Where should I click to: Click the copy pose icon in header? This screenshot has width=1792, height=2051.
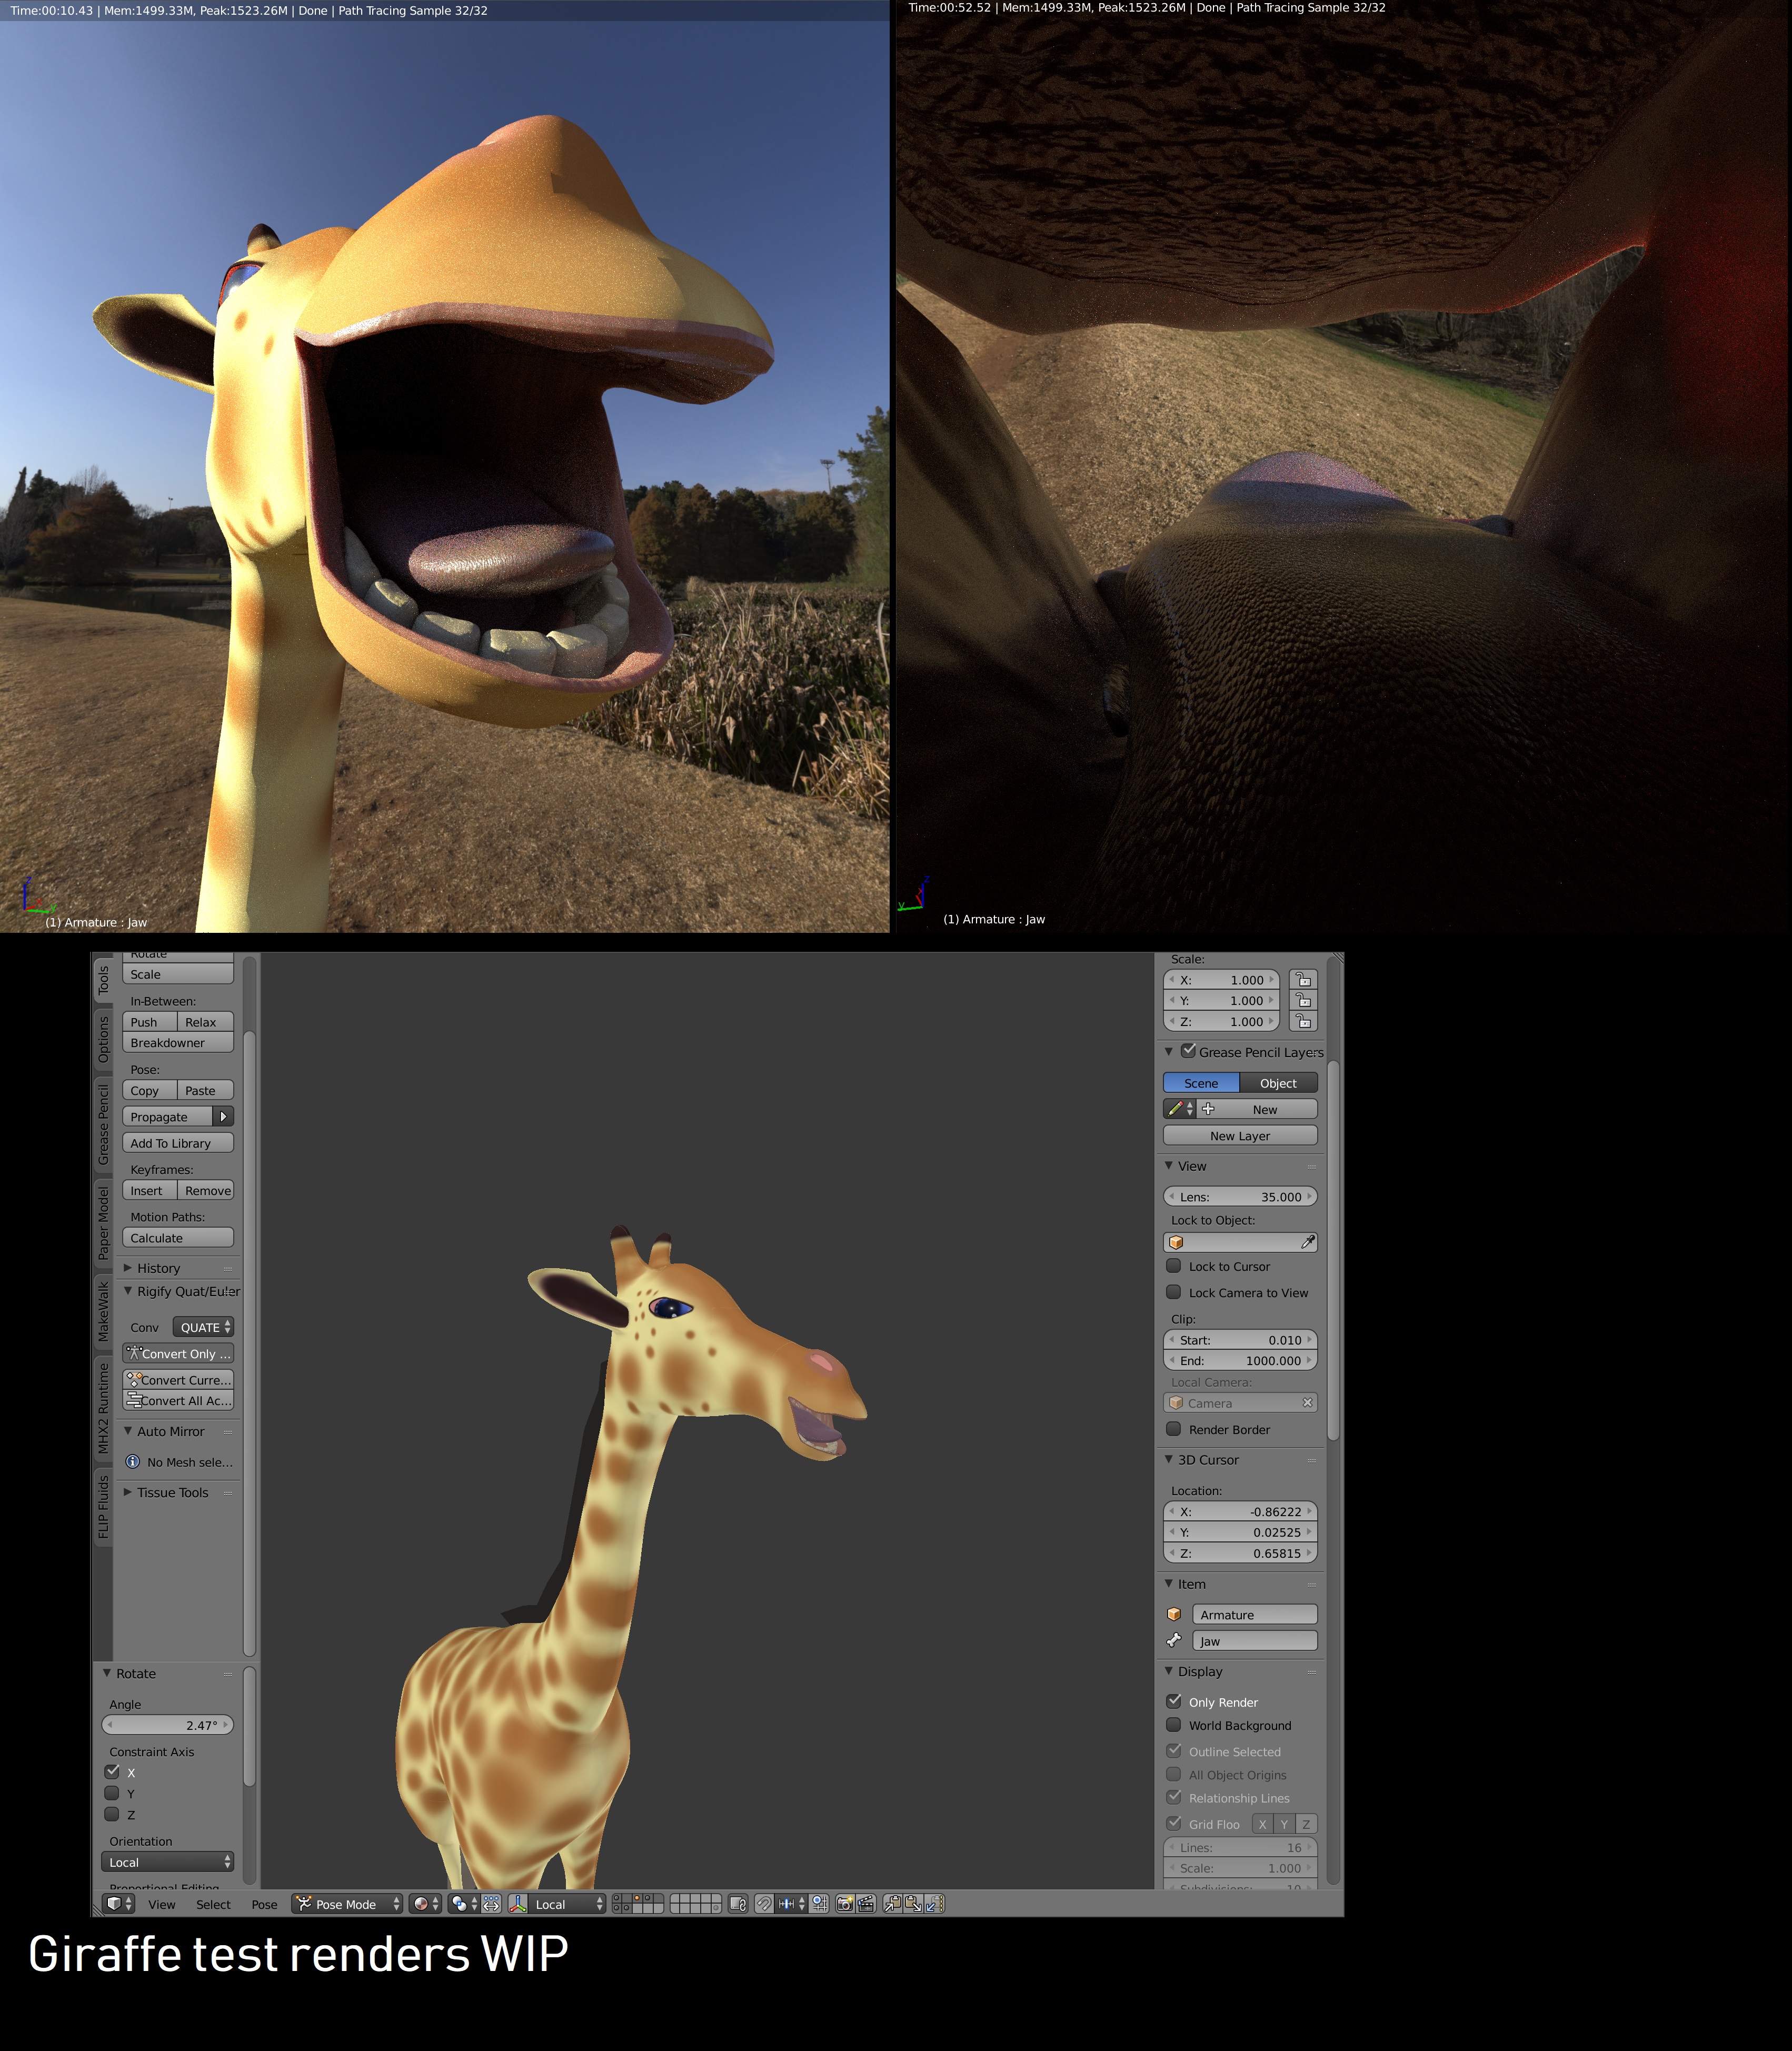(892, 1904)
